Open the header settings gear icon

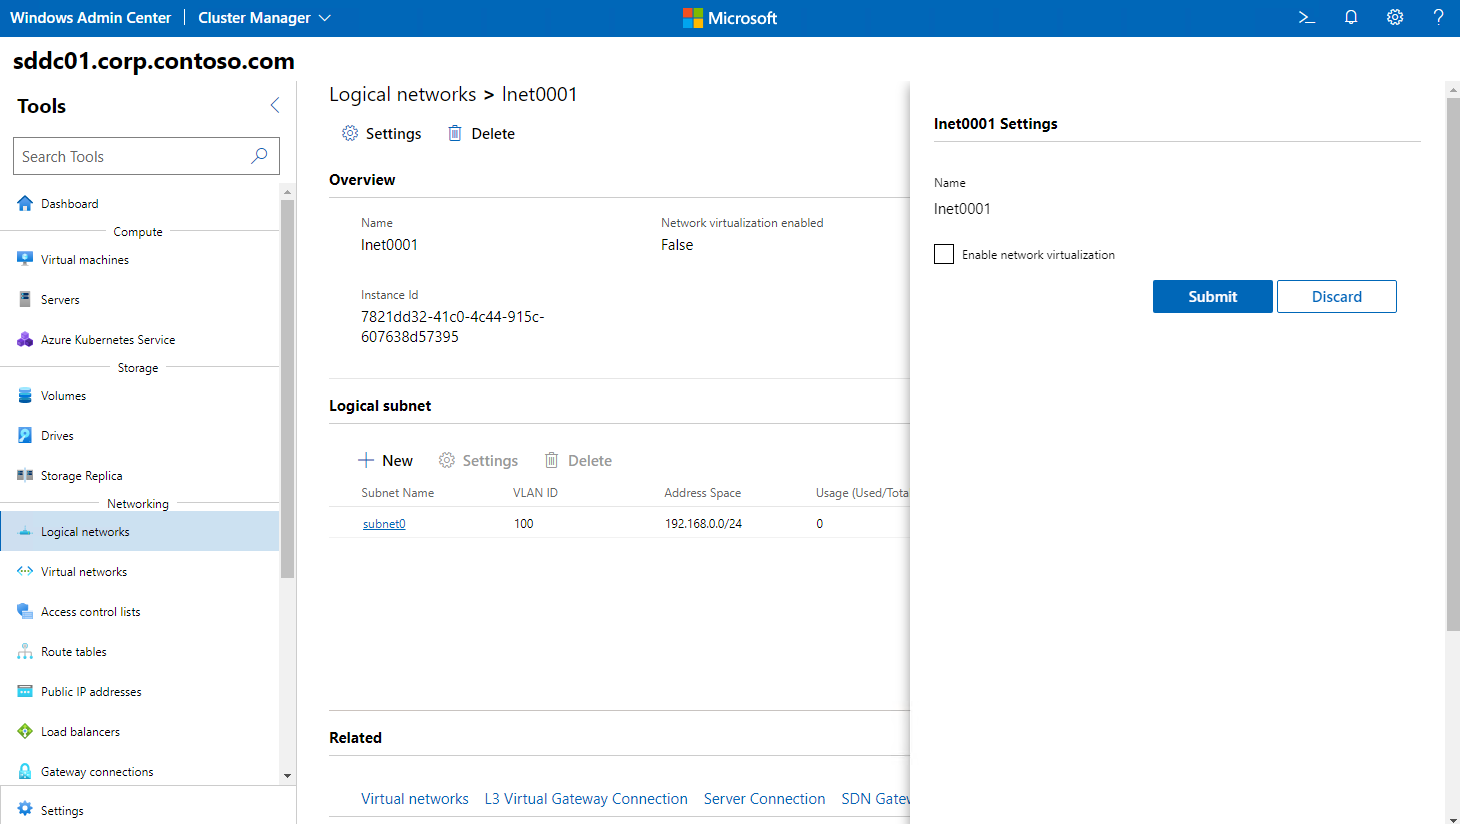click(1395, 17)
